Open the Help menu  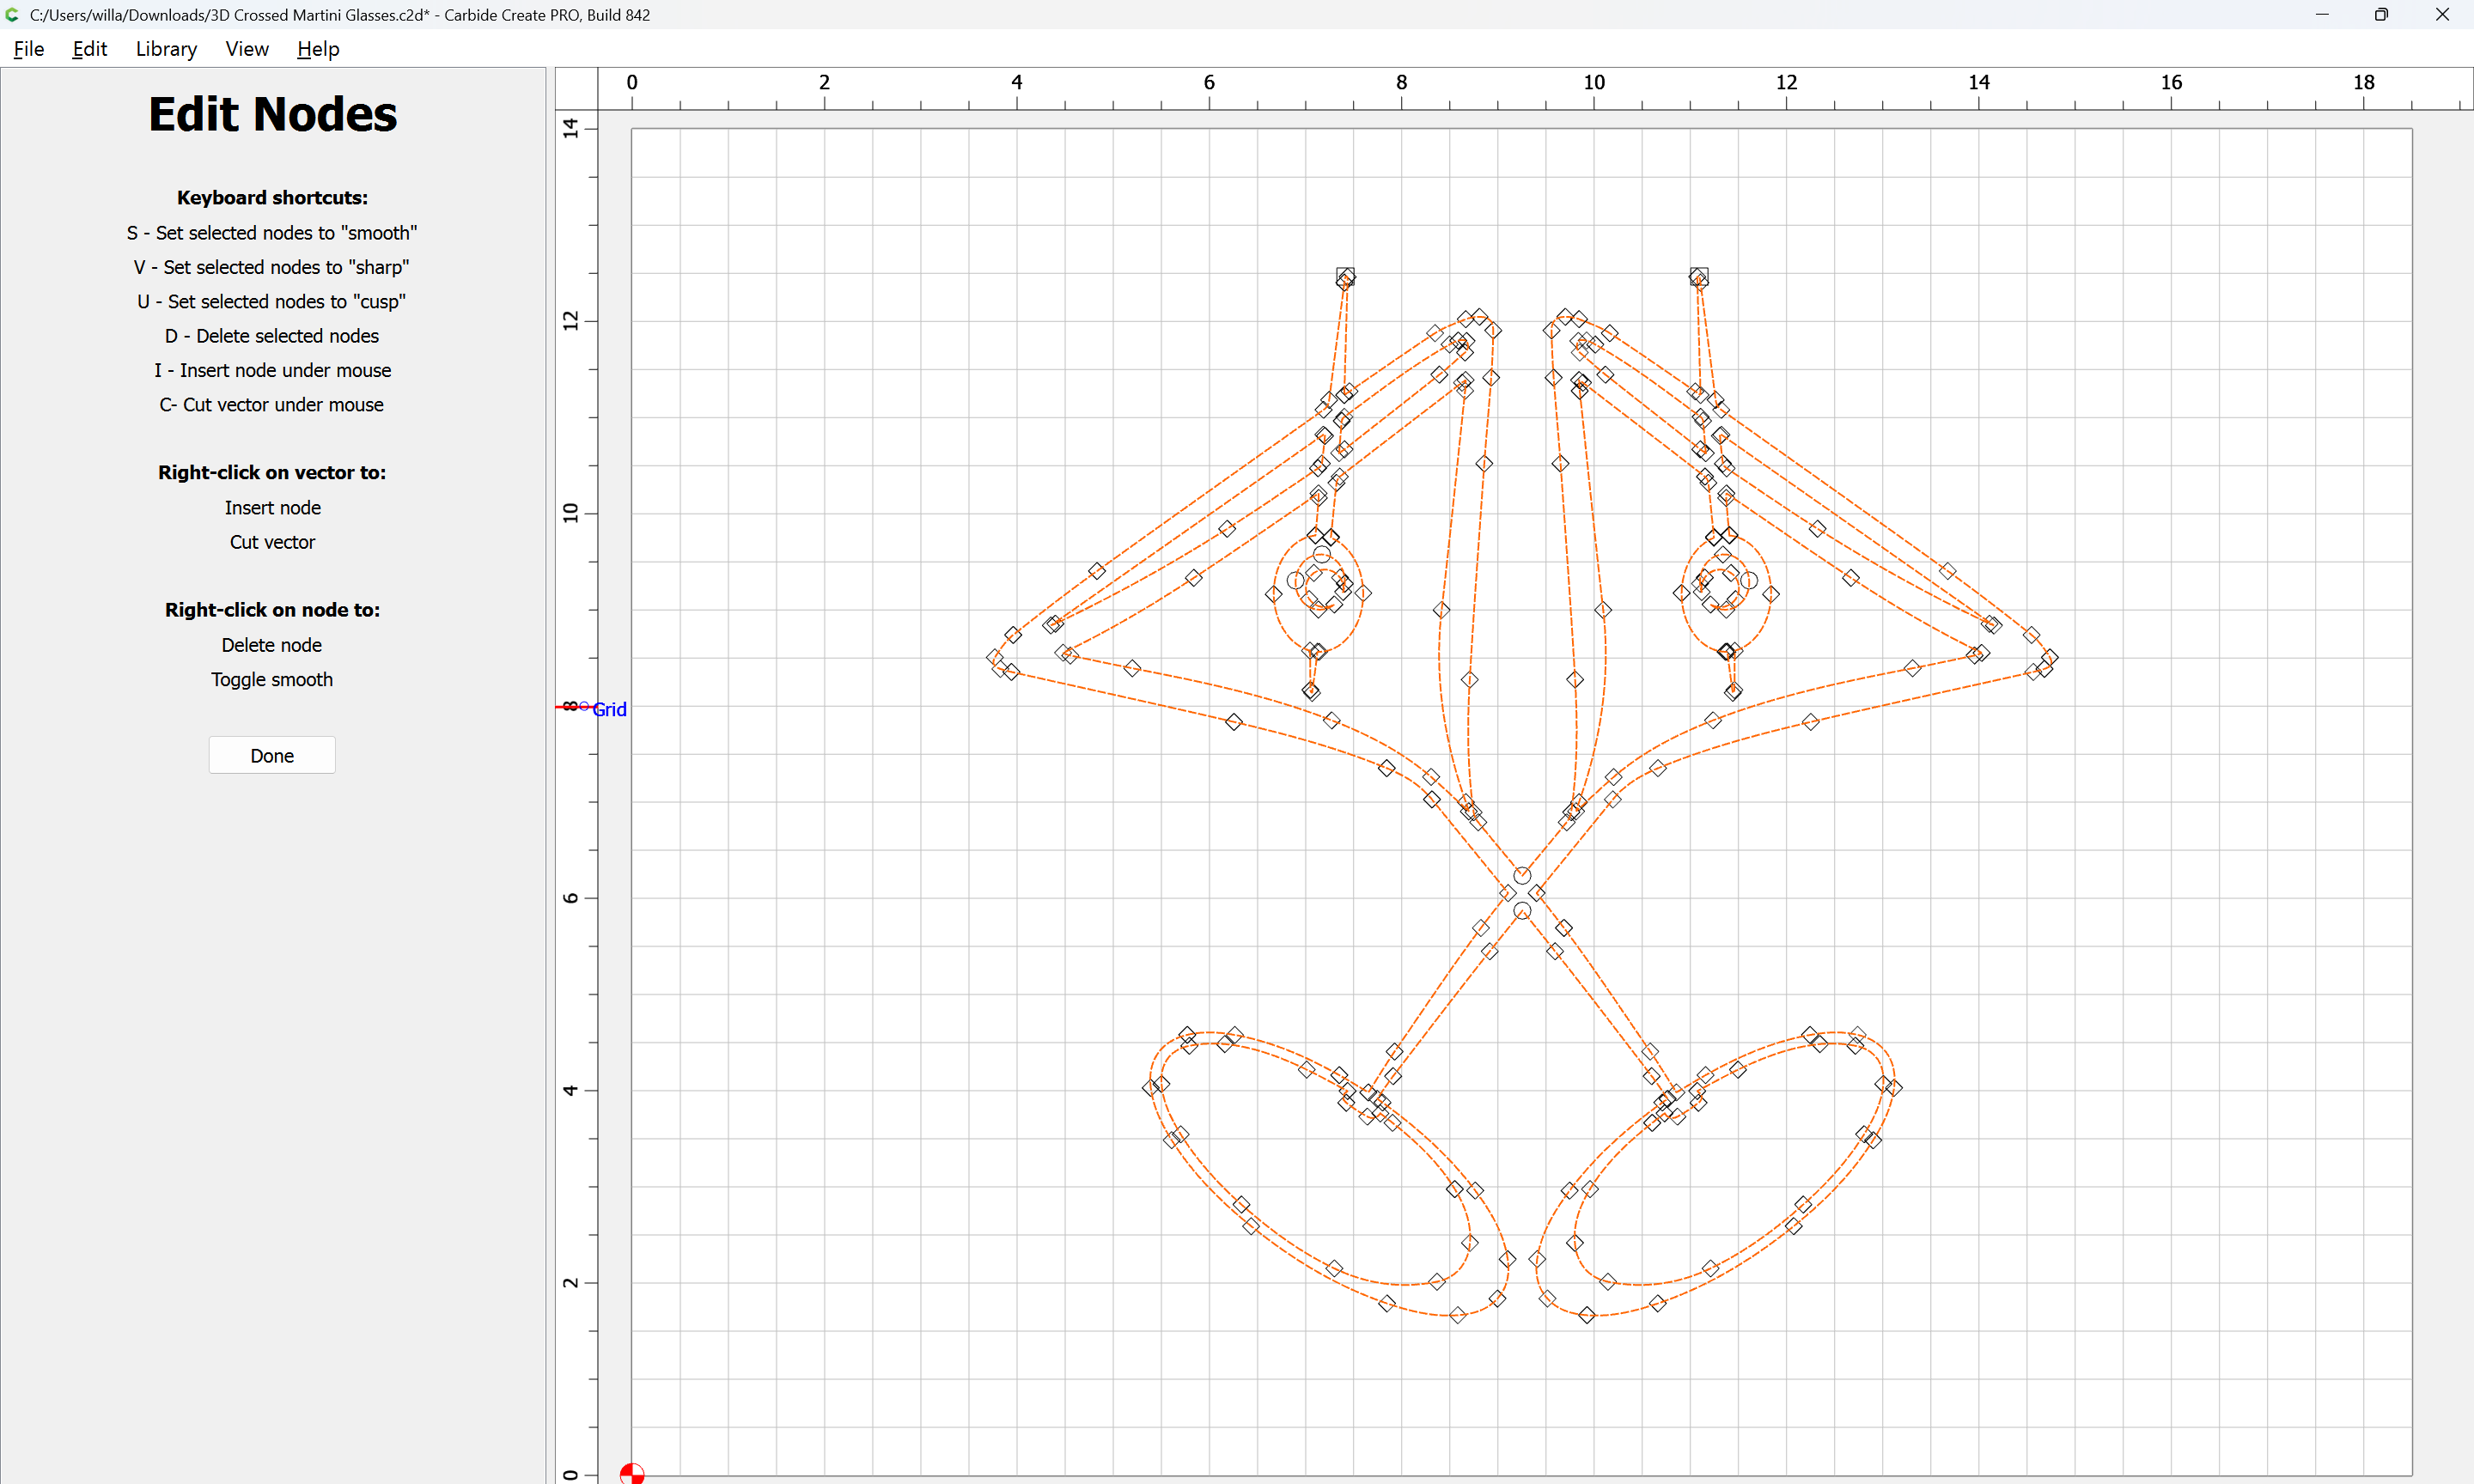tap(318, 49)
